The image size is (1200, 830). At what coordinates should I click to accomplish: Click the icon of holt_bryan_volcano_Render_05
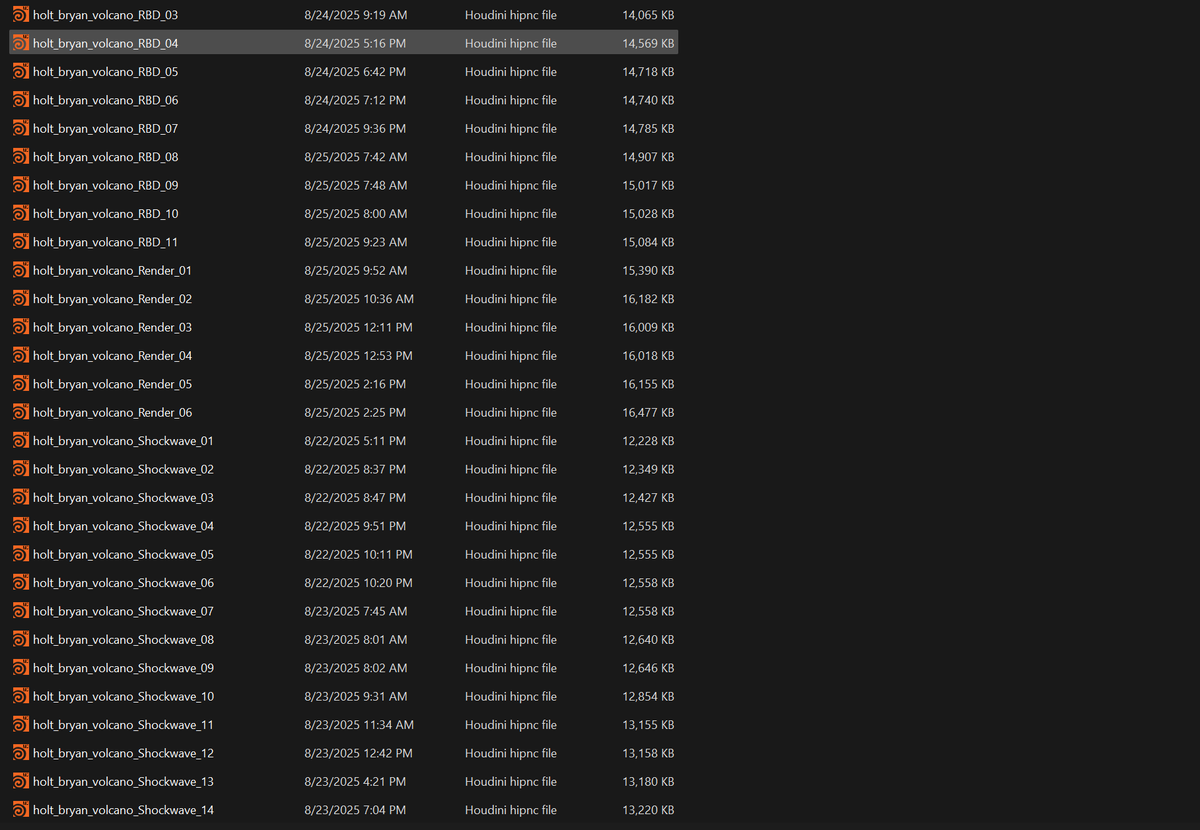(x=21, y=384)
